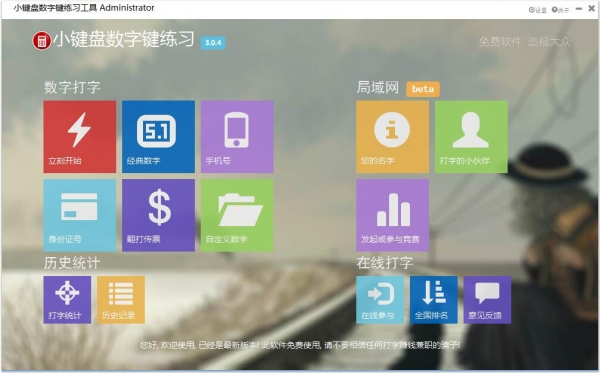Image resolution: width=600 pixels, height=373 pixels.
Task: Open 打字的小伙伴 person tile
Action: (471, 137)
